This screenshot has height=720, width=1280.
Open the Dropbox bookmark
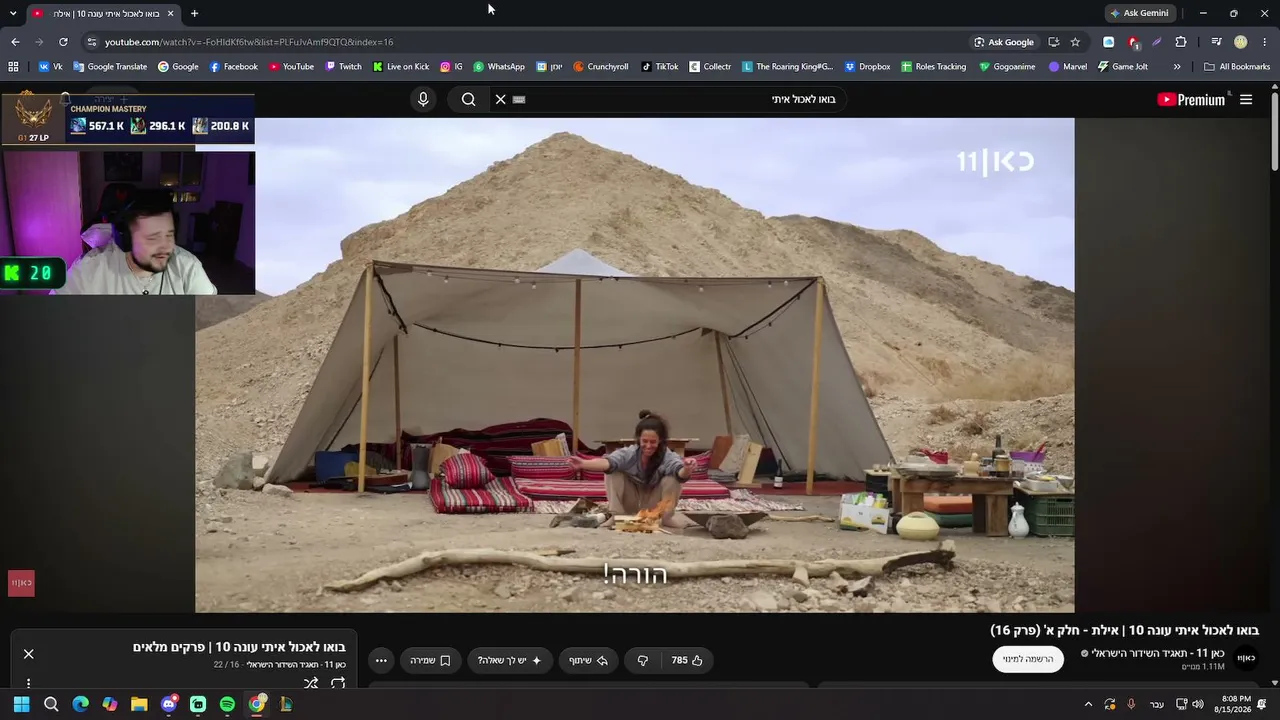tap(867, 67)
